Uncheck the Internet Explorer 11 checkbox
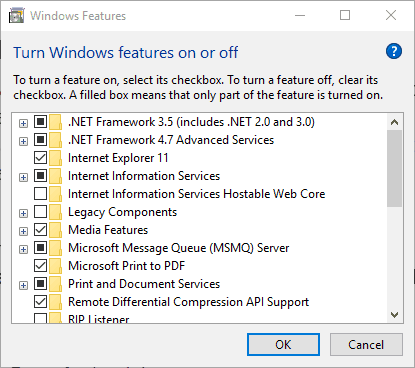The width and height of the screenshot is (415, 368). (x=40, y=157)
